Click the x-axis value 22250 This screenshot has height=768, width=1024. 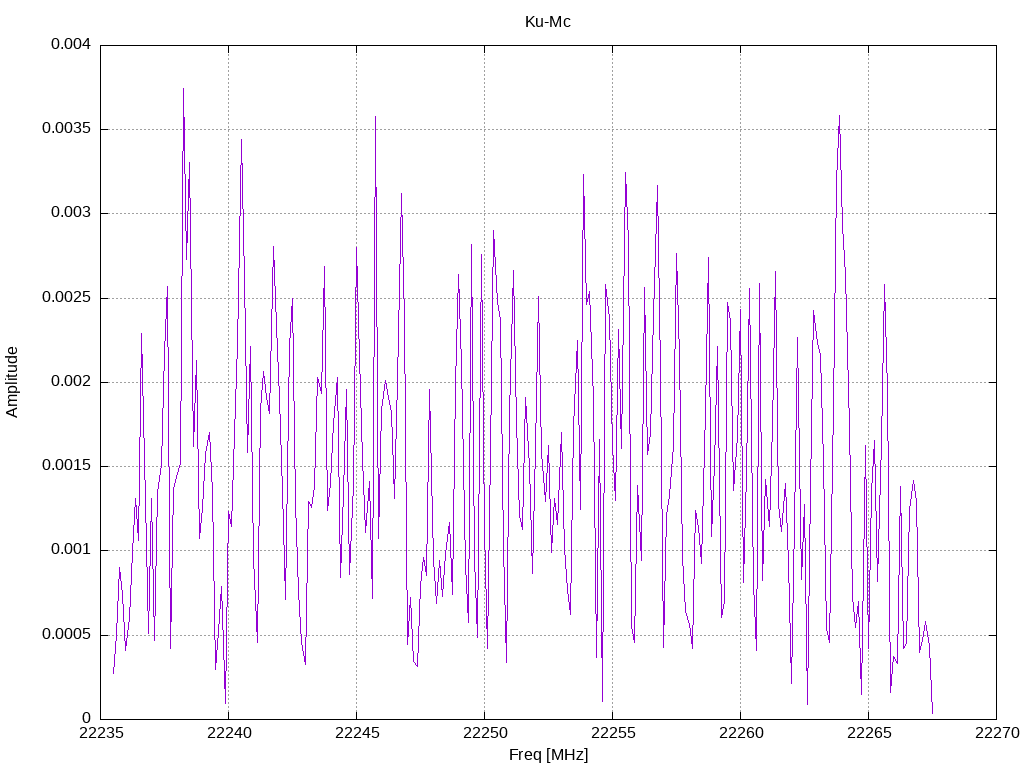tap(485, 733)
